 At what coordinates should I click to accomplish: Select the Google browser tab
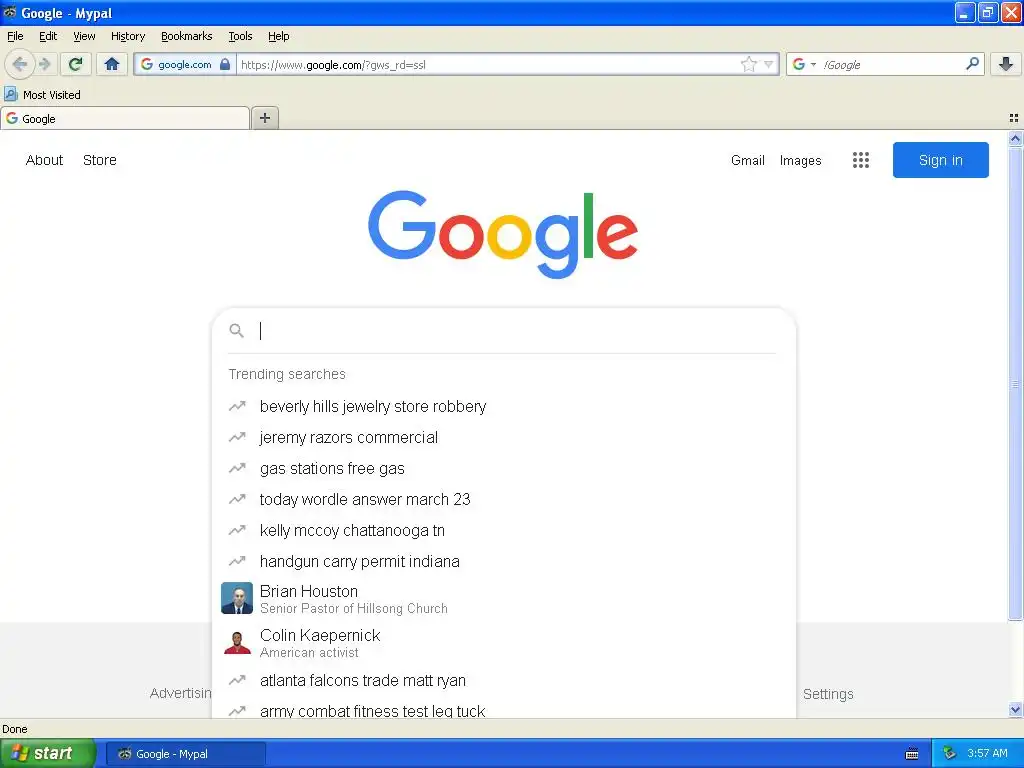(x=125, y=118)
